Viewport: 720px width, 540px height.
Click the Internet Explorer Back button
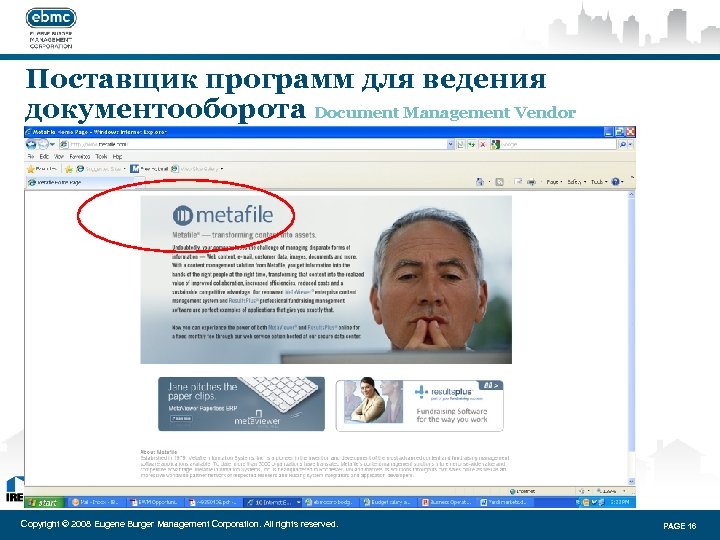point(31,144)
